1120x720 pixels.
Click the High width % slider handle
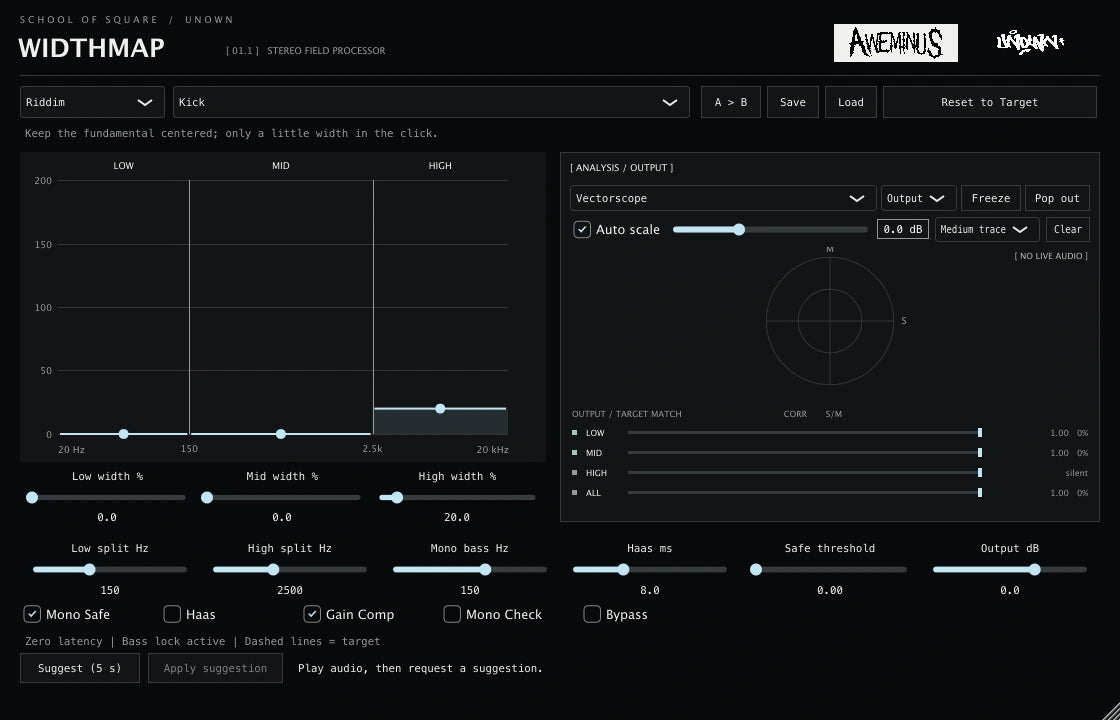pos(397,497)
